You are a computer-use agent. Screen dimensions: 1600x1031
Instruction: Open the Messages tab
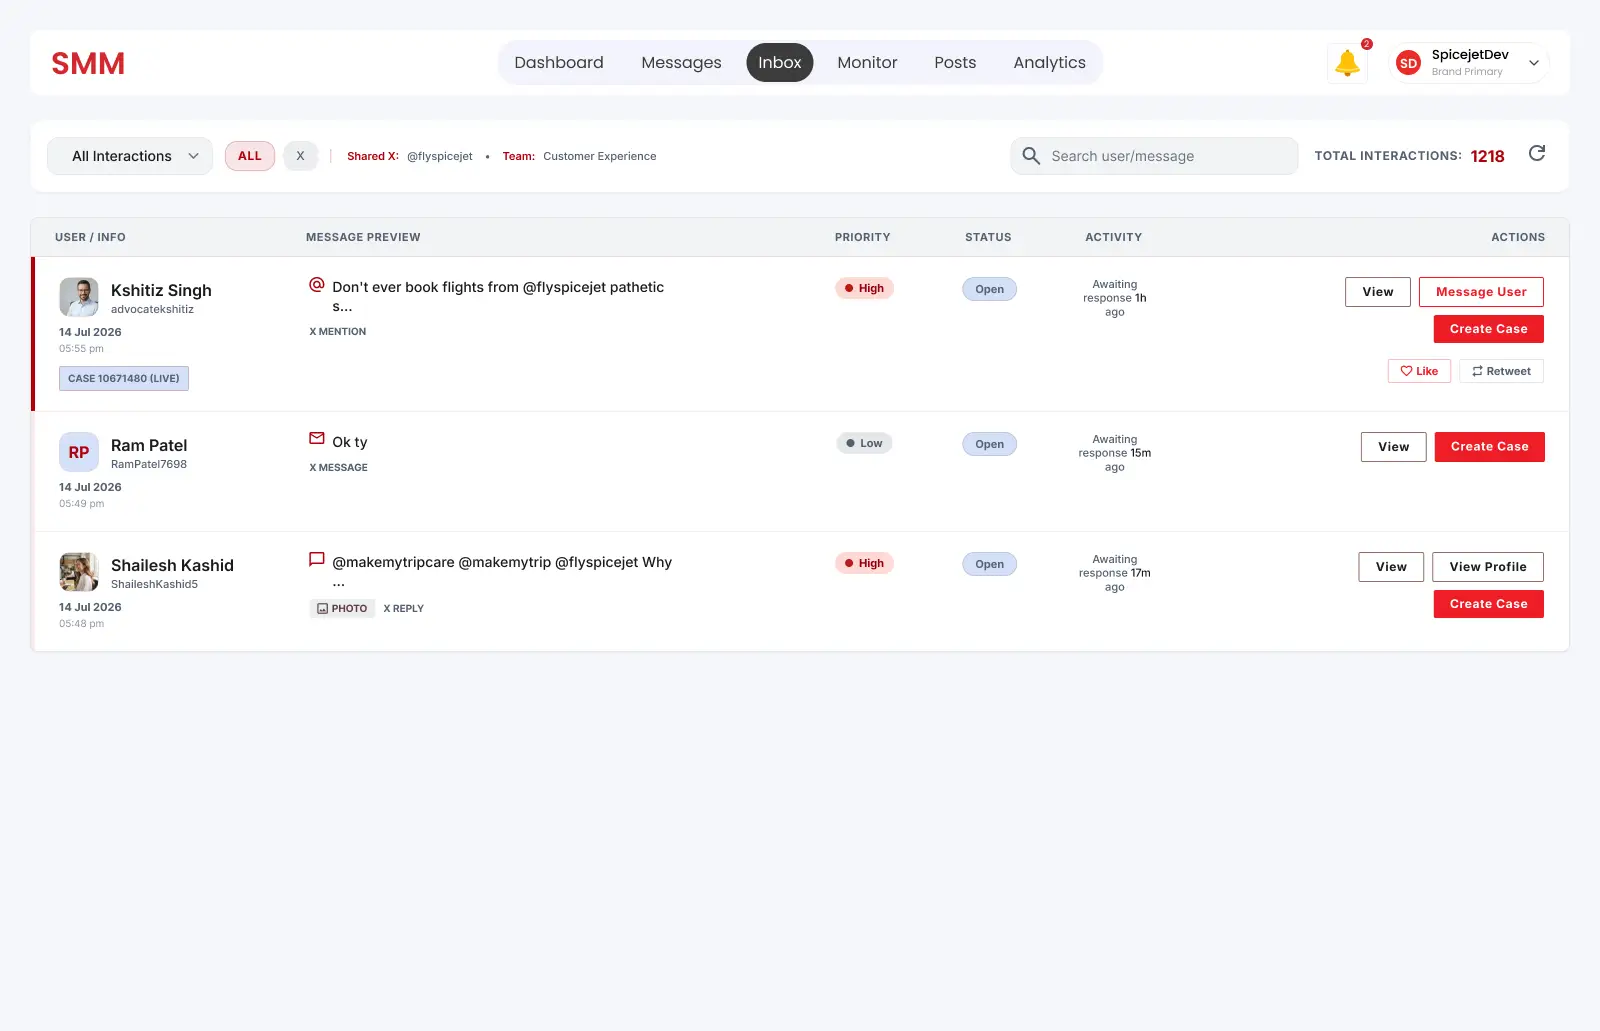click(681, 62)
